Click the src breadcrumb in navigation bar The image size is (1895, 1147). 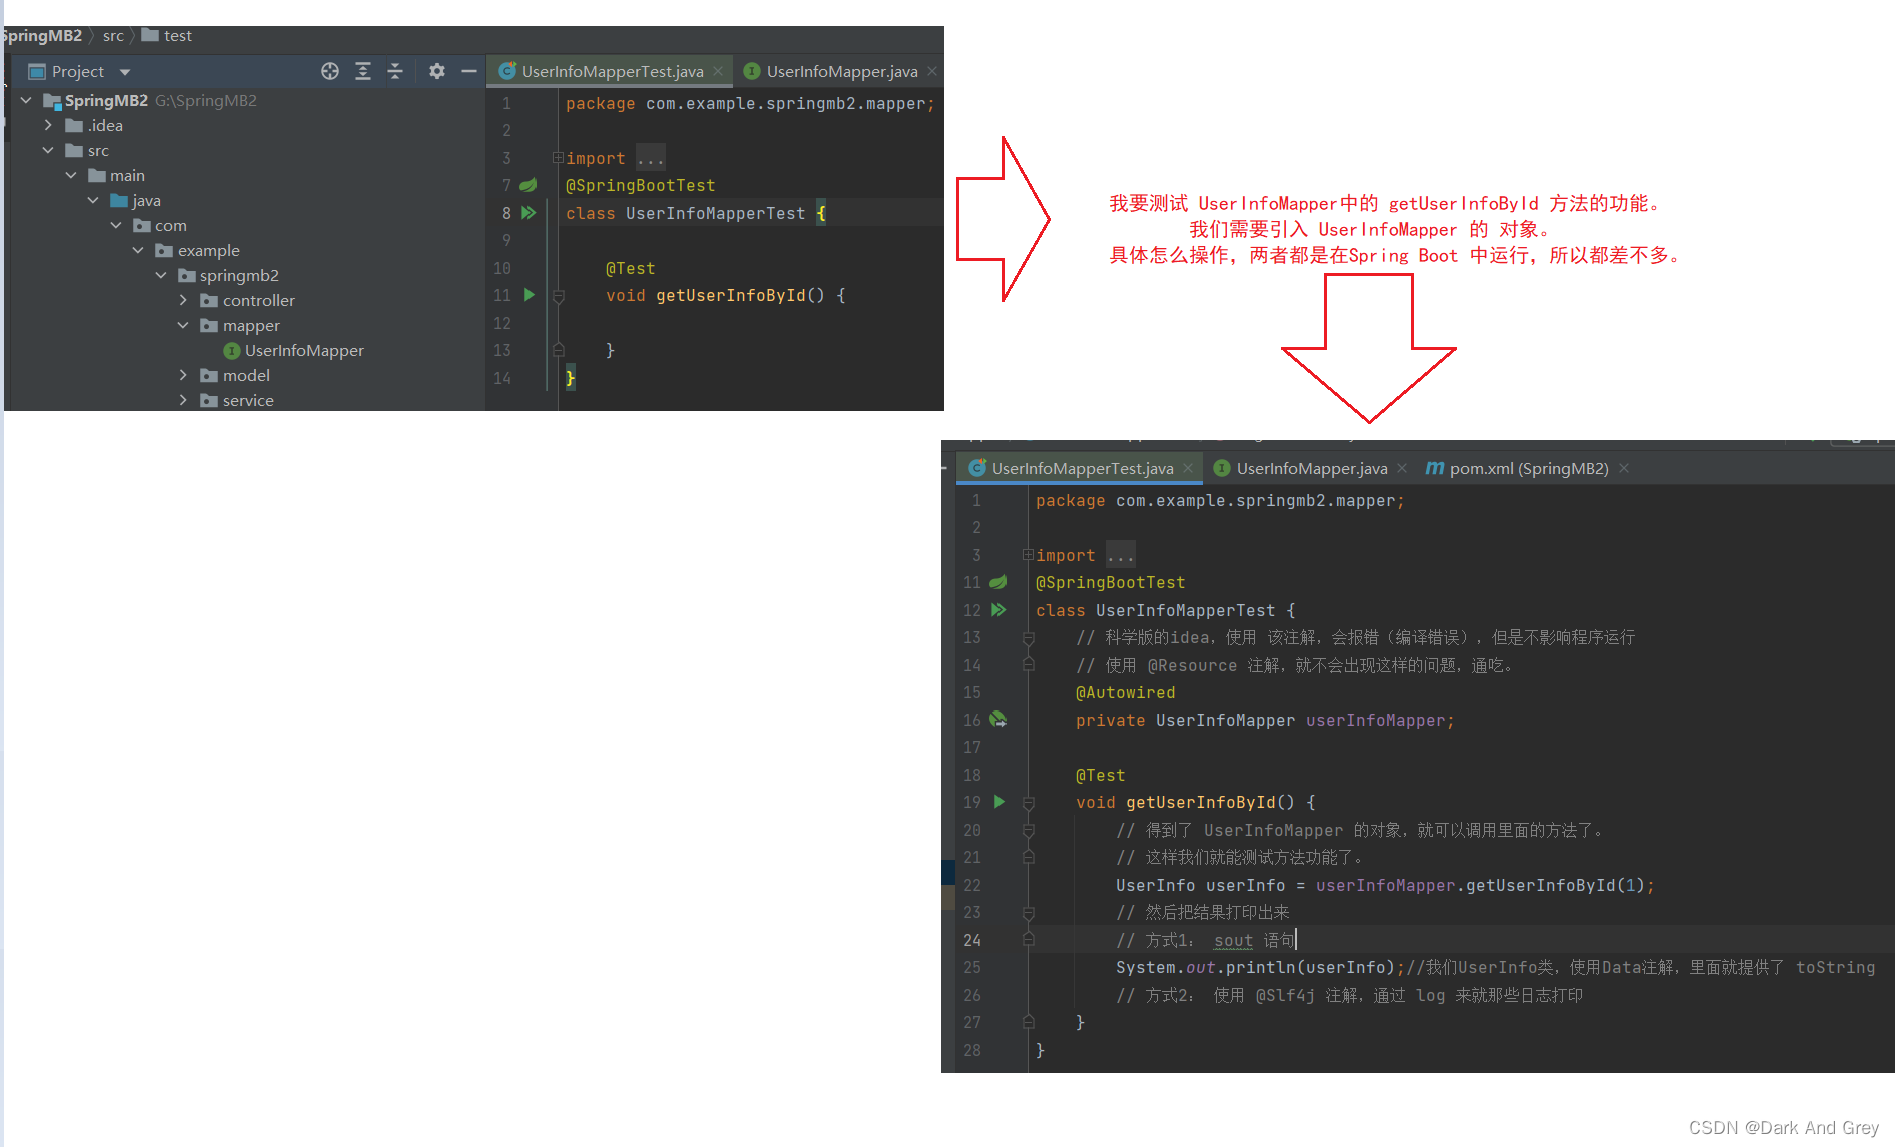coord(113,36)
